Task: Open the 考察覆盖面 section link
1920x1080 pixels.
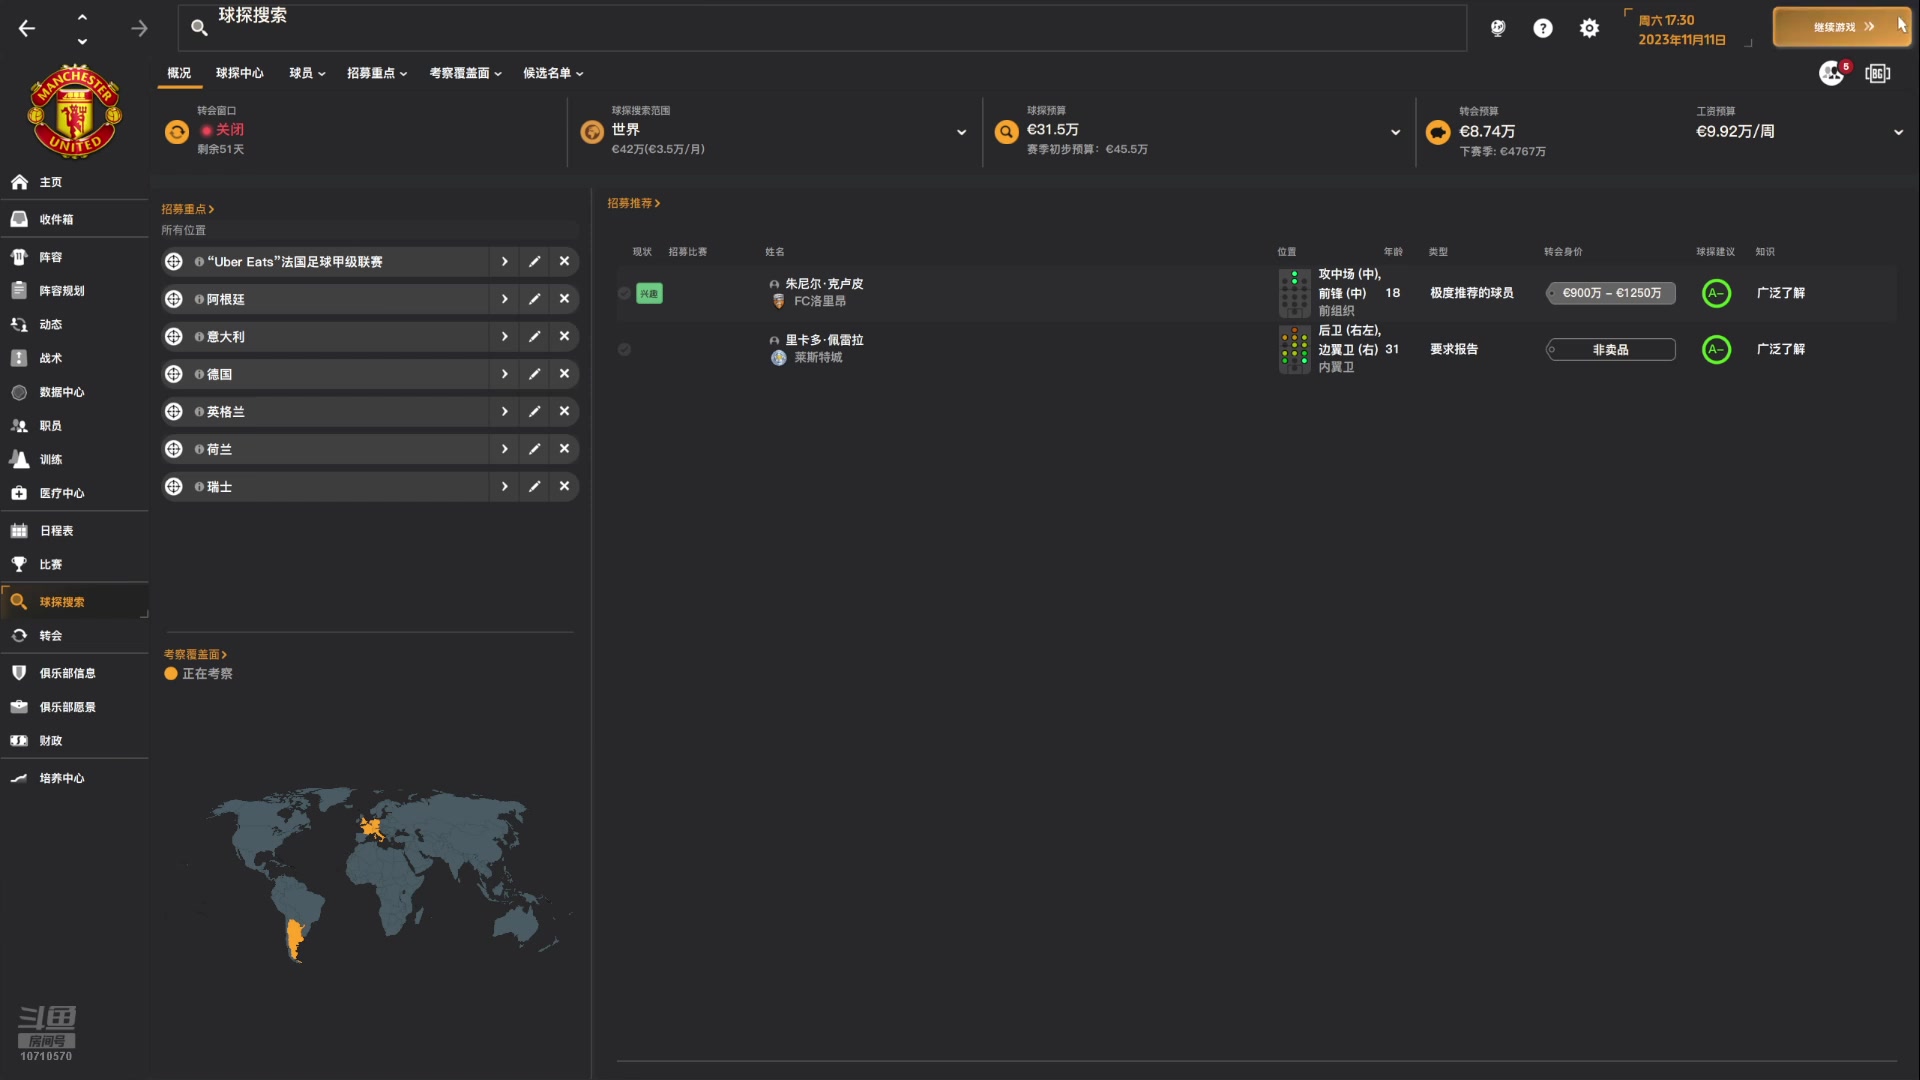Action: tap(195, 654)
